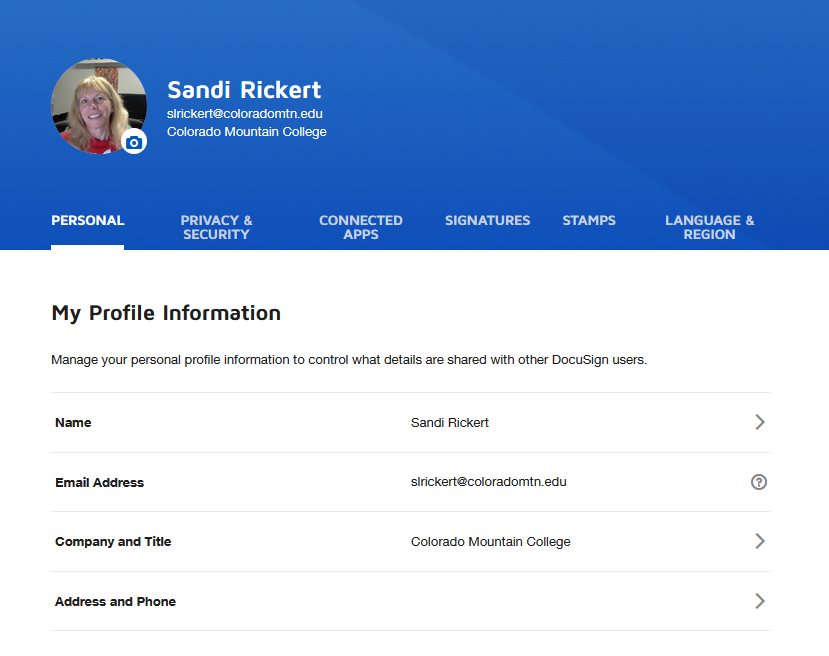Screen dimensions: 829x656
Task: Click the email shown in the blue header
Action: pyautogui.click(x=245, y=114)
